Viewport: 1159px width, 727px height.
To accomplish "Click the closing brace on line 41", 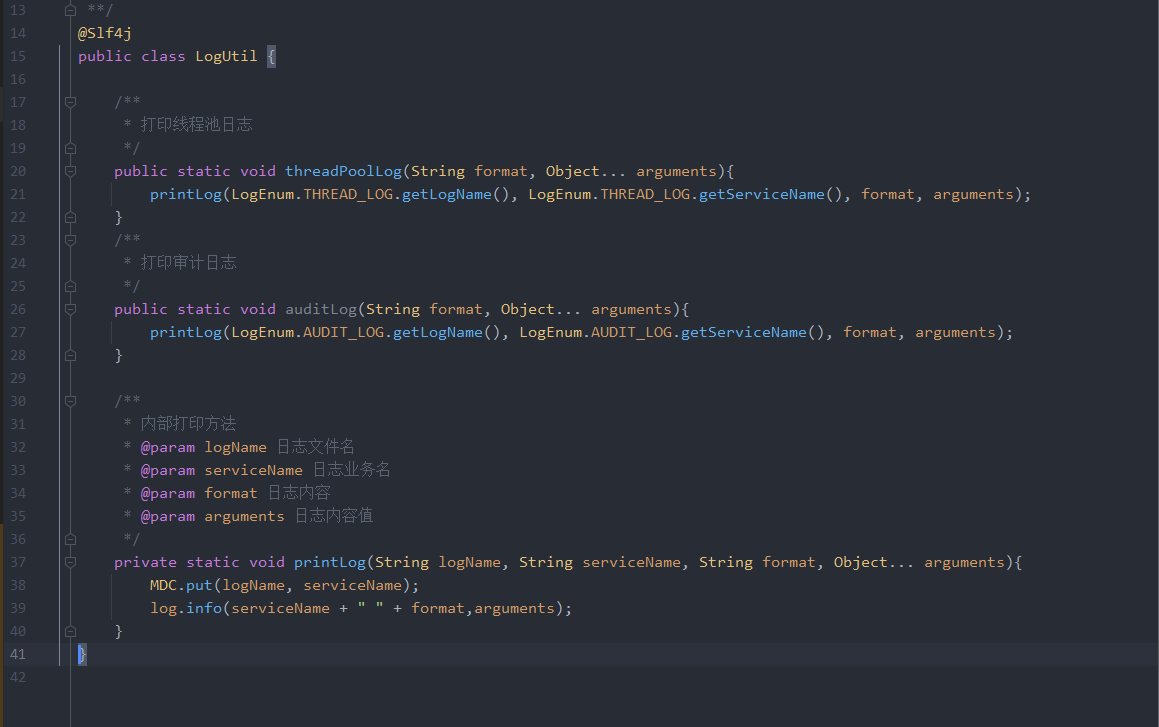I will point(81,653).
